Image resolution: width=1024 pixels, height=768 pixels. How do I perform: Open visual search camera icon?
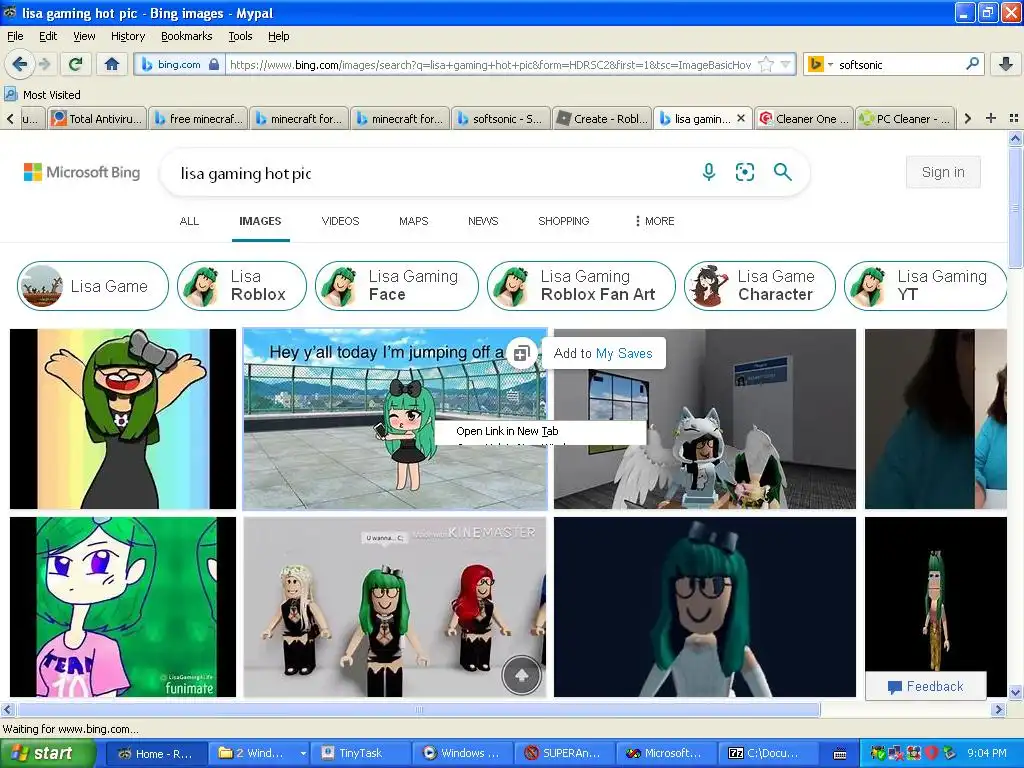(744, 172)
